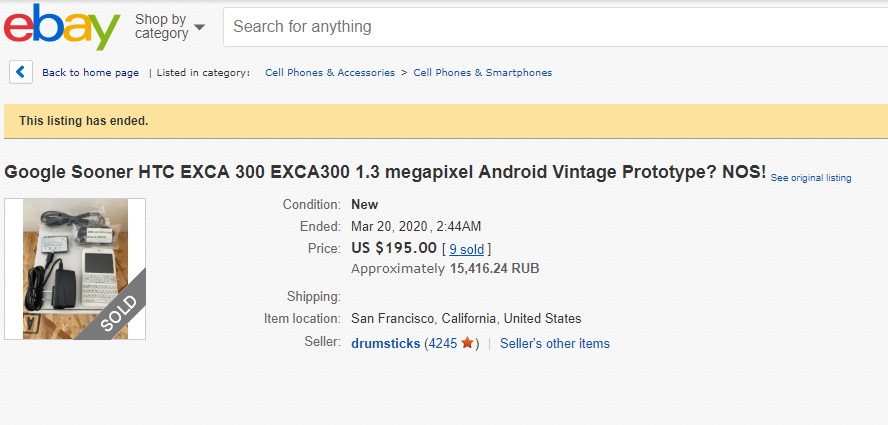Click the listing title heading
The width and height of the screenshot is (888, 425).
pos(385,172)
